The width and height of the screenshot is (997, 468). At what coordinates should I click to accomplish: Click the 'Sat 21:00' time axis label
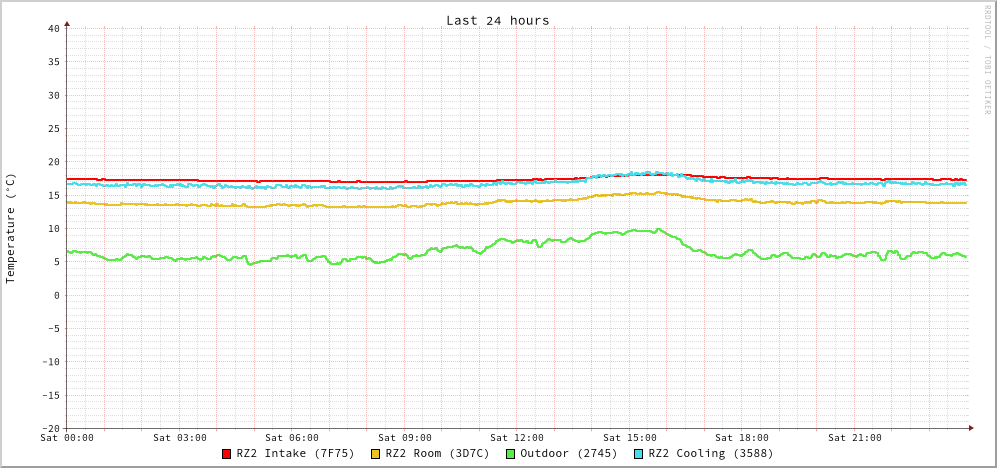pyautogui.click(x=855, y=438)
